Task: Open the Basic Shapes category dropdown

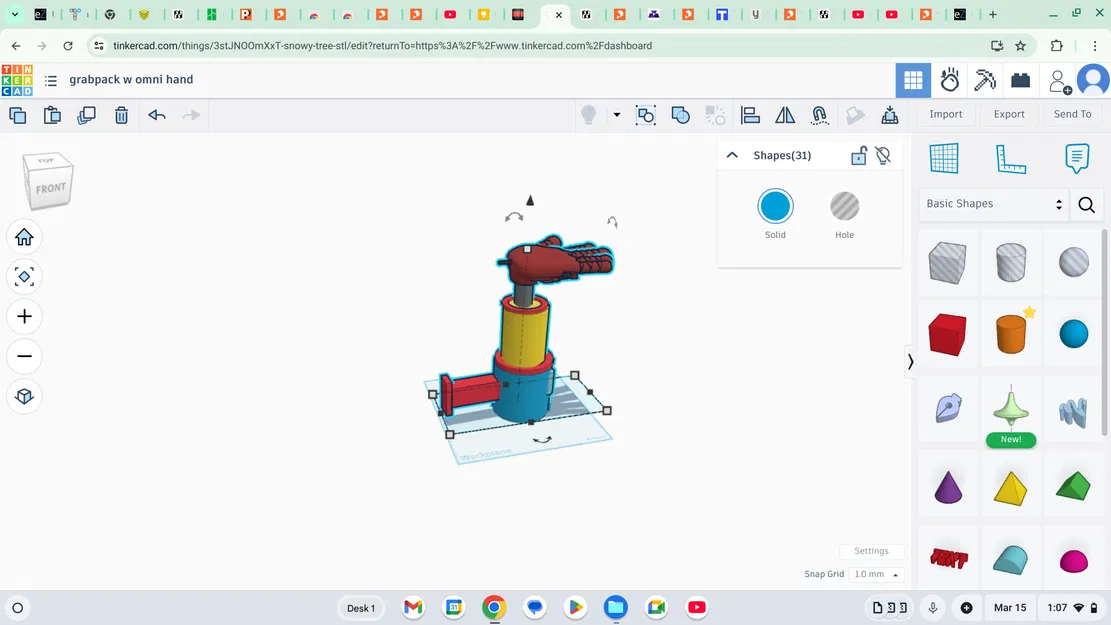Action: tap(993, 204)
